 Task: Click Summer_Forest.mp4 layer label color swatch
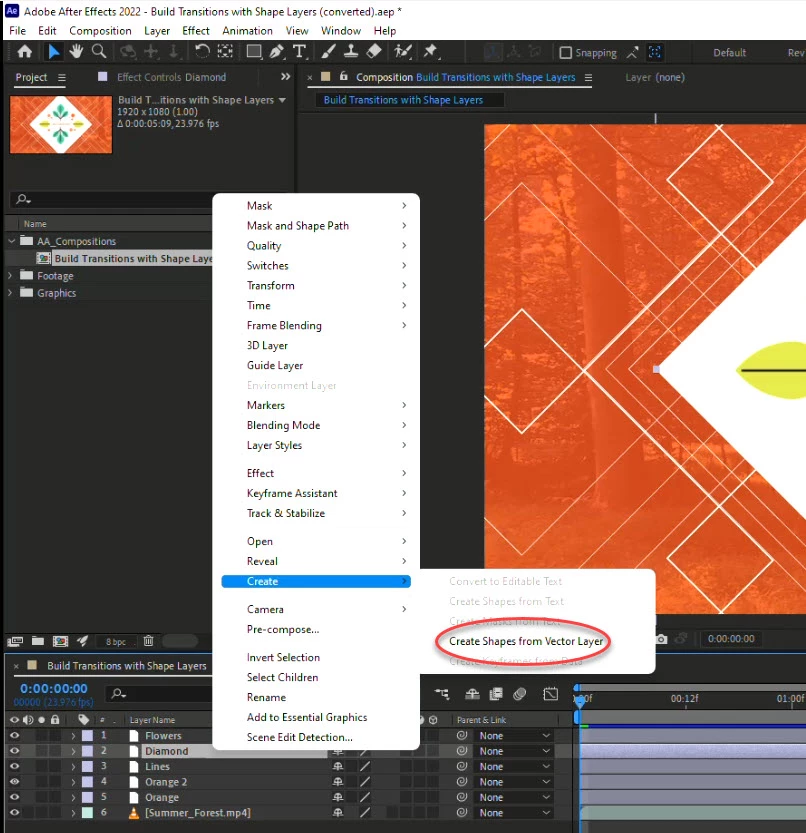click(87, 813)
